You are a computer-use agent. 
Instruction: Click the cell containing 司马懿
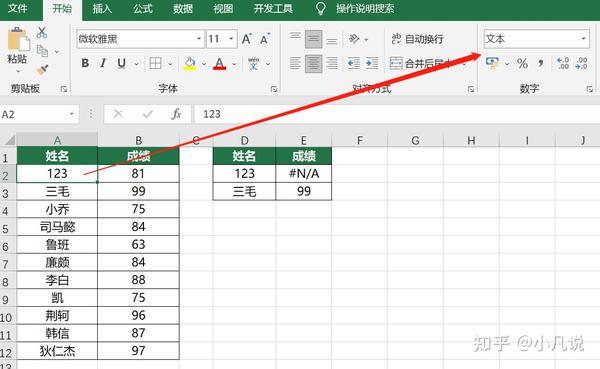[57, 227]
